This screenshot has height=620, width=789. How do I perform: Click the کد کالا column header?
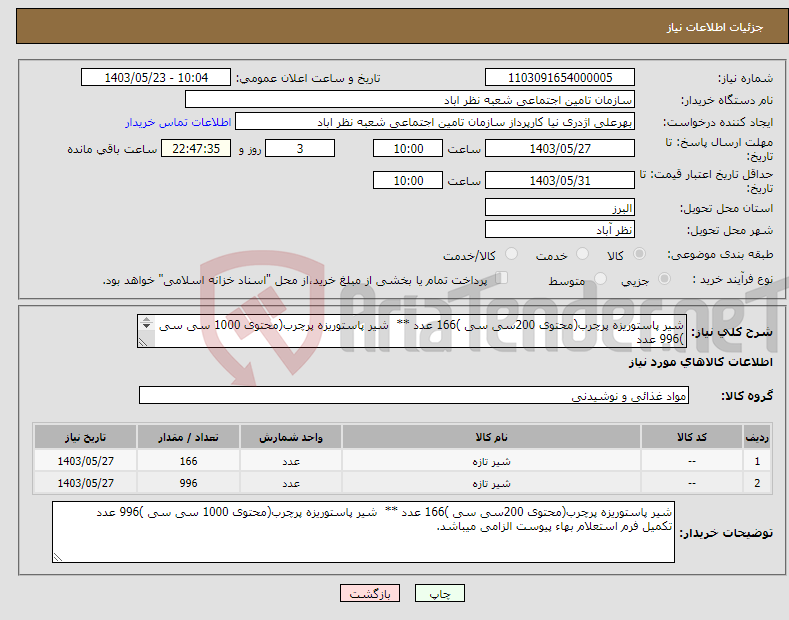tap(691, 437)
